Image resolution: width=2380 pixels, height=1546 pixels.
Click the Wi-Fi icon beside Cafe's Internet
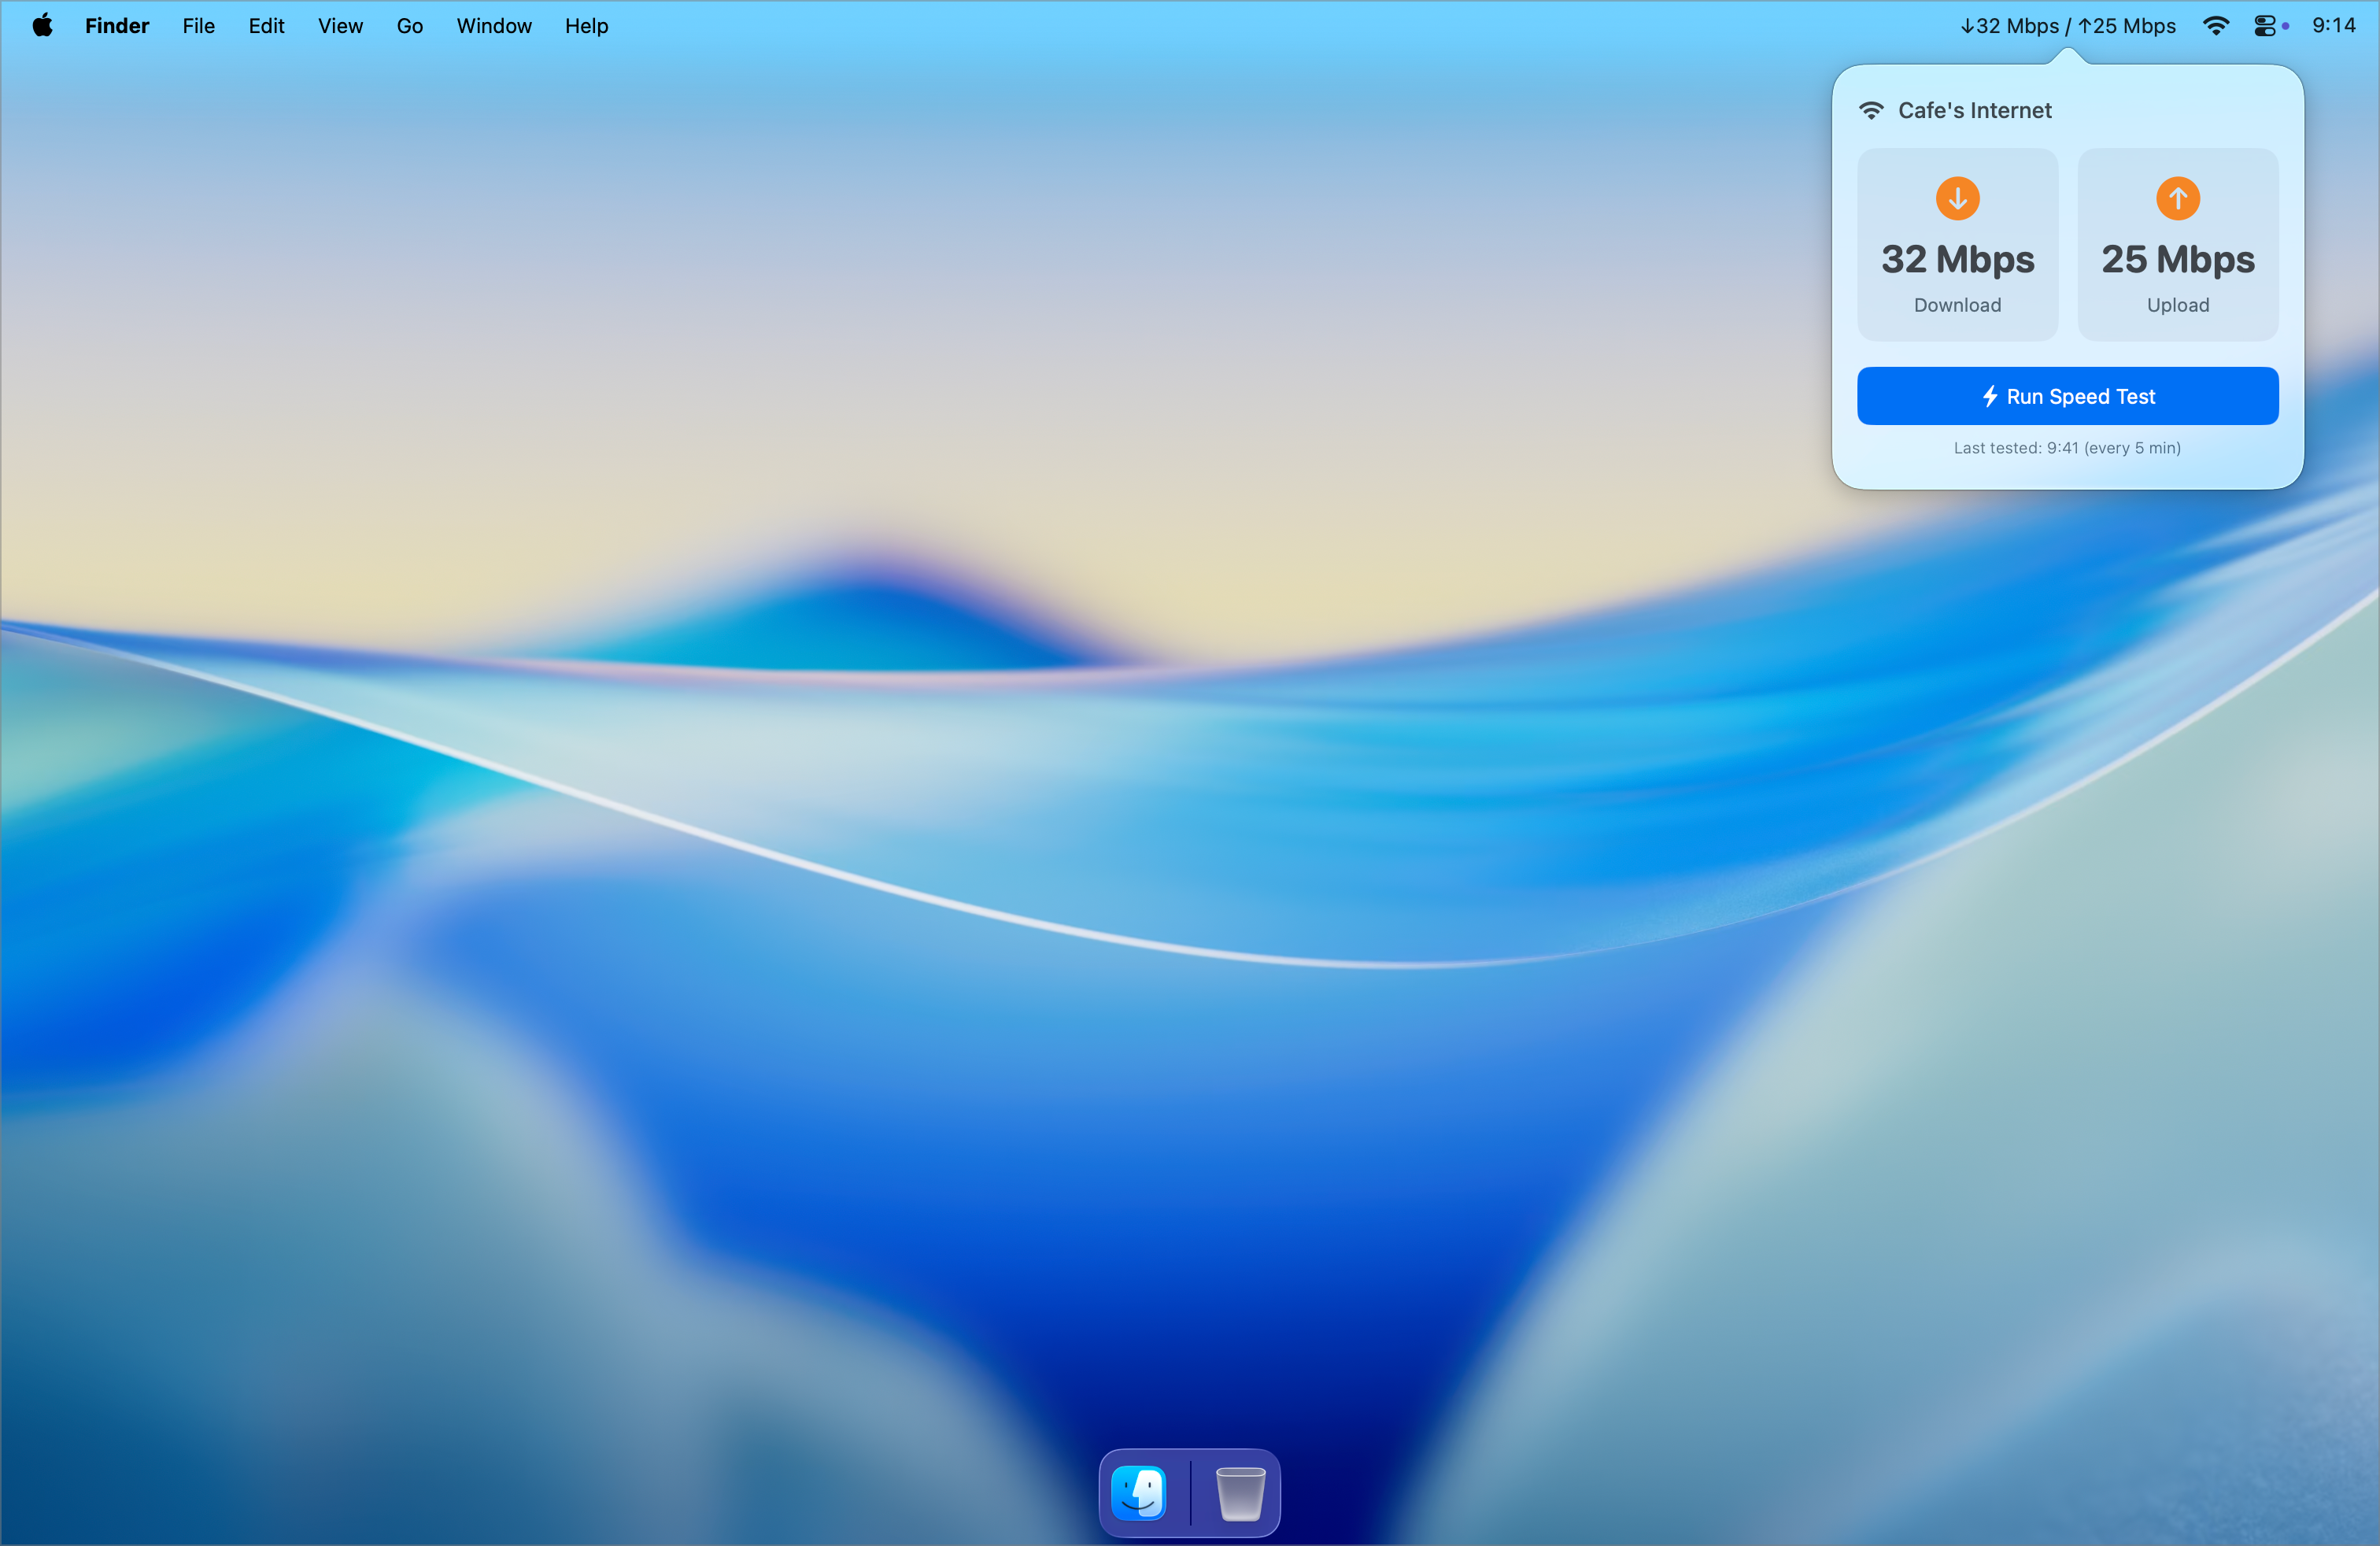(1871, 110)
